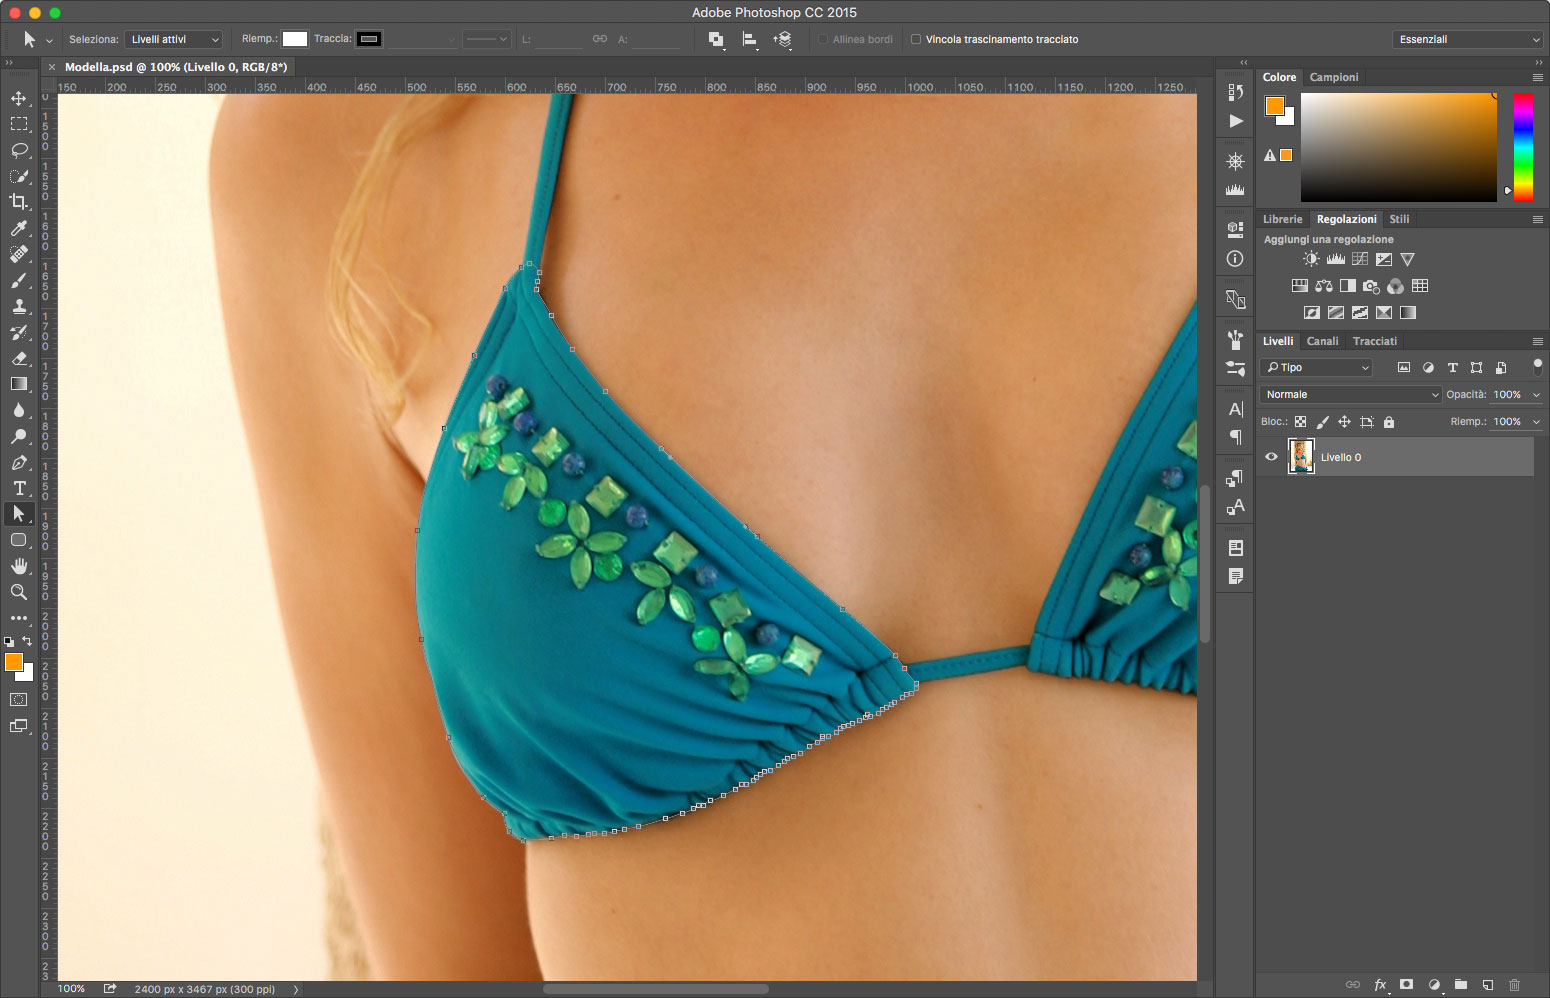Select the Crop tool
The image size is (1550, 998).
coord(19,202)
